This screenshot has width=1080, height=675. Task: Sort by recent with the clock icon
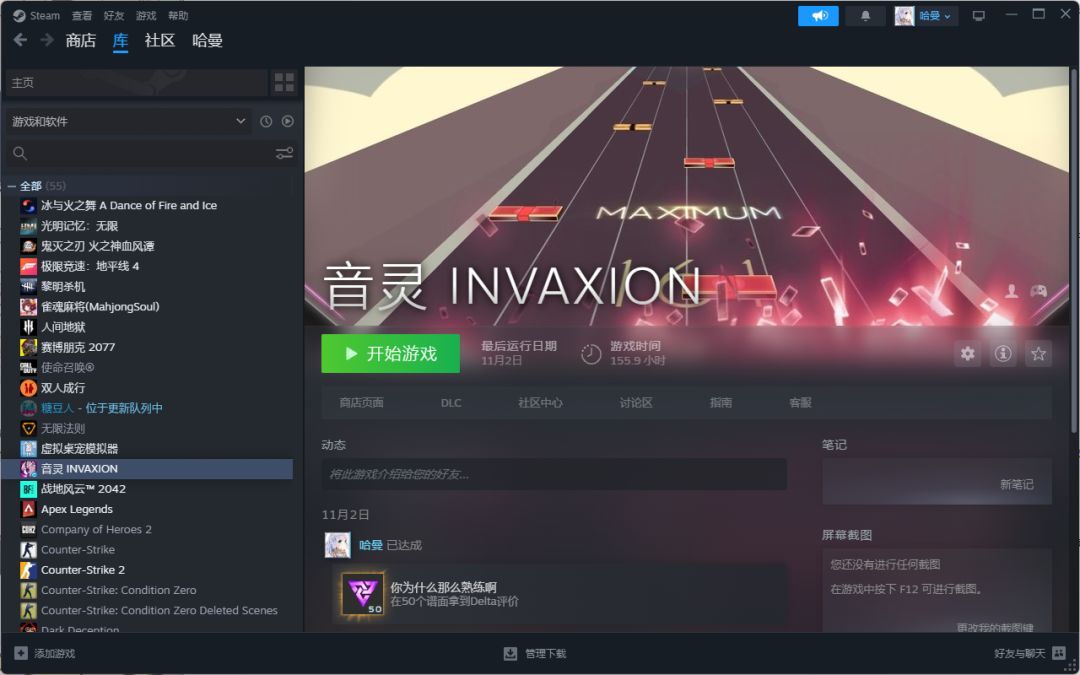[266, 121]
